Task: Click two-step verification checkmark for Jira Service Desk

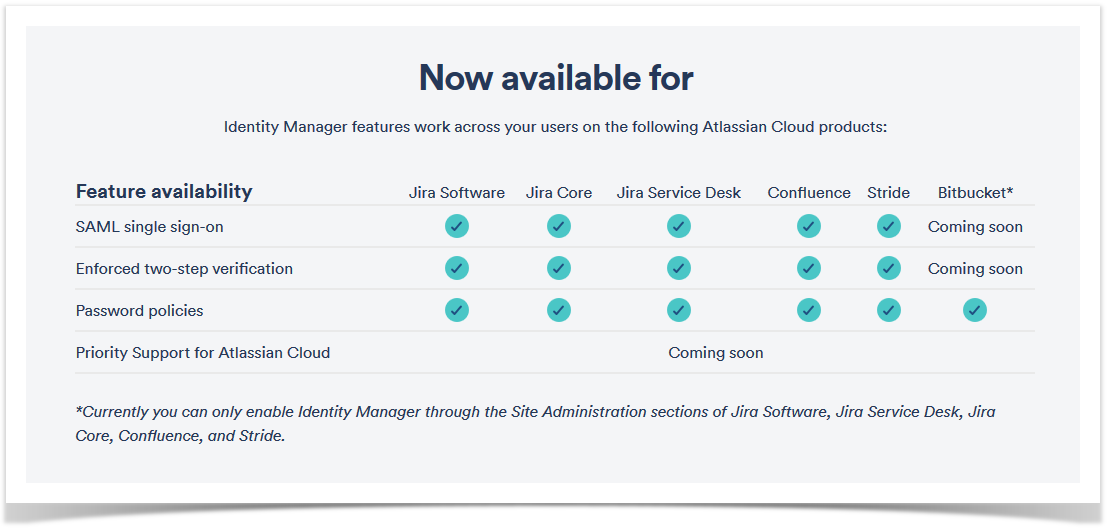Action: [678, 268]
